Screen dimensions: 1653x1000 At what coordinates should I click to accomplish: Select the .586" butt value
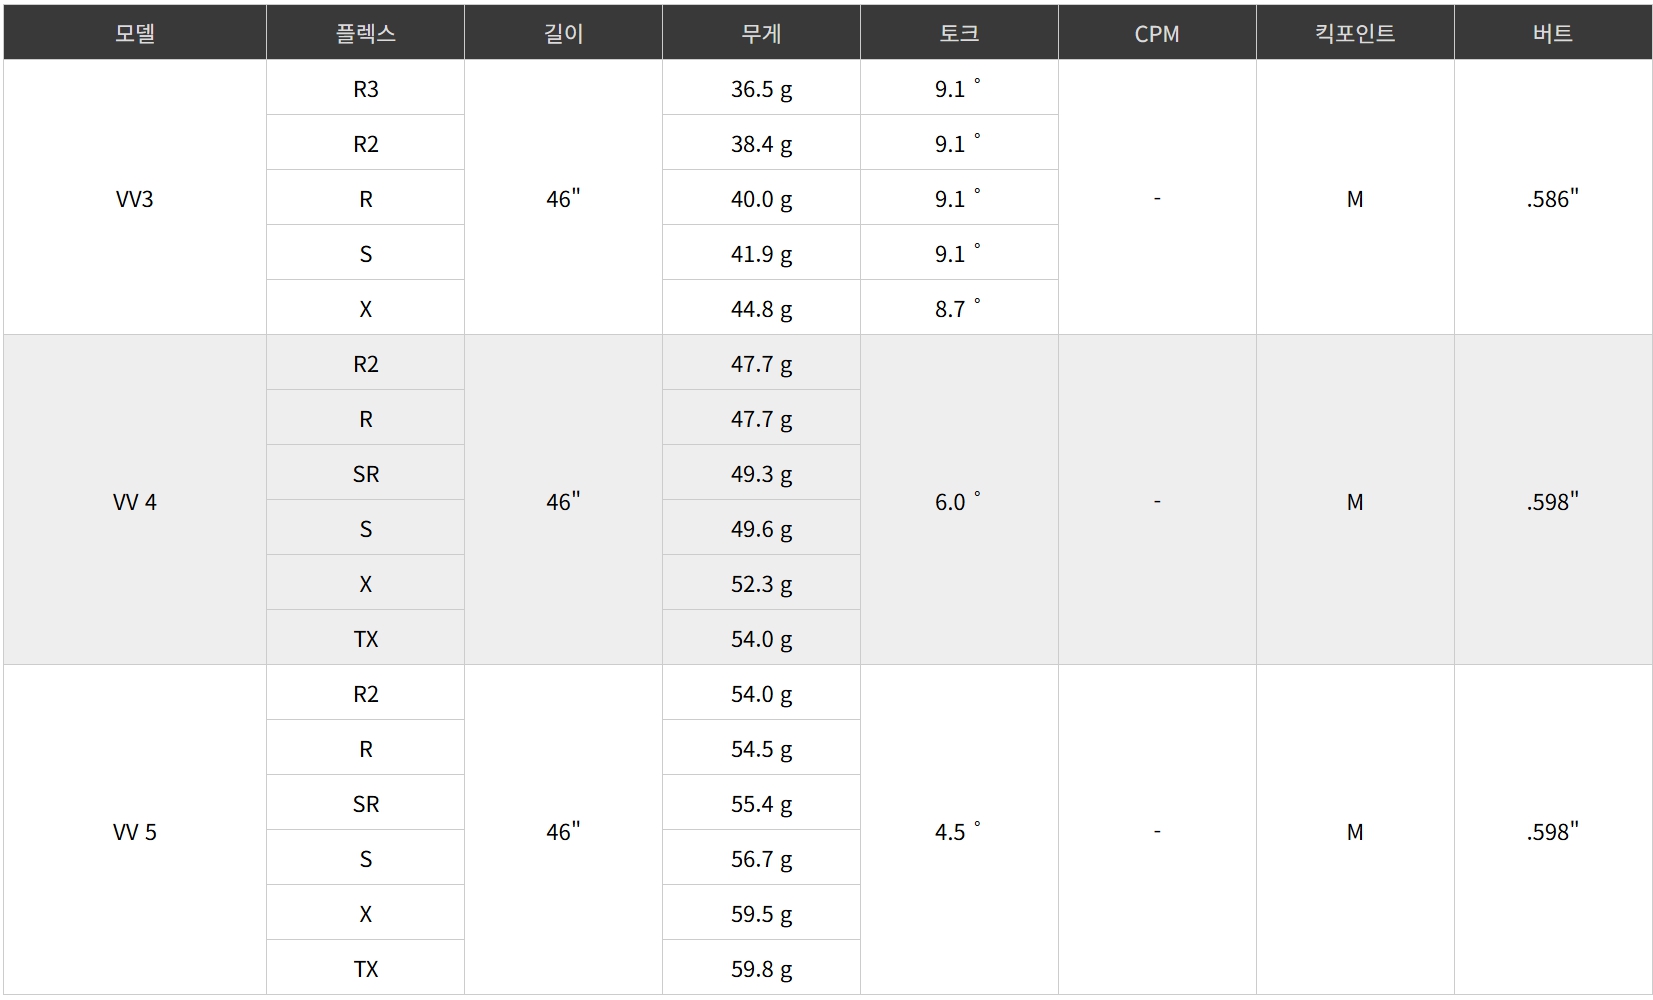(x=1553, y=198)
